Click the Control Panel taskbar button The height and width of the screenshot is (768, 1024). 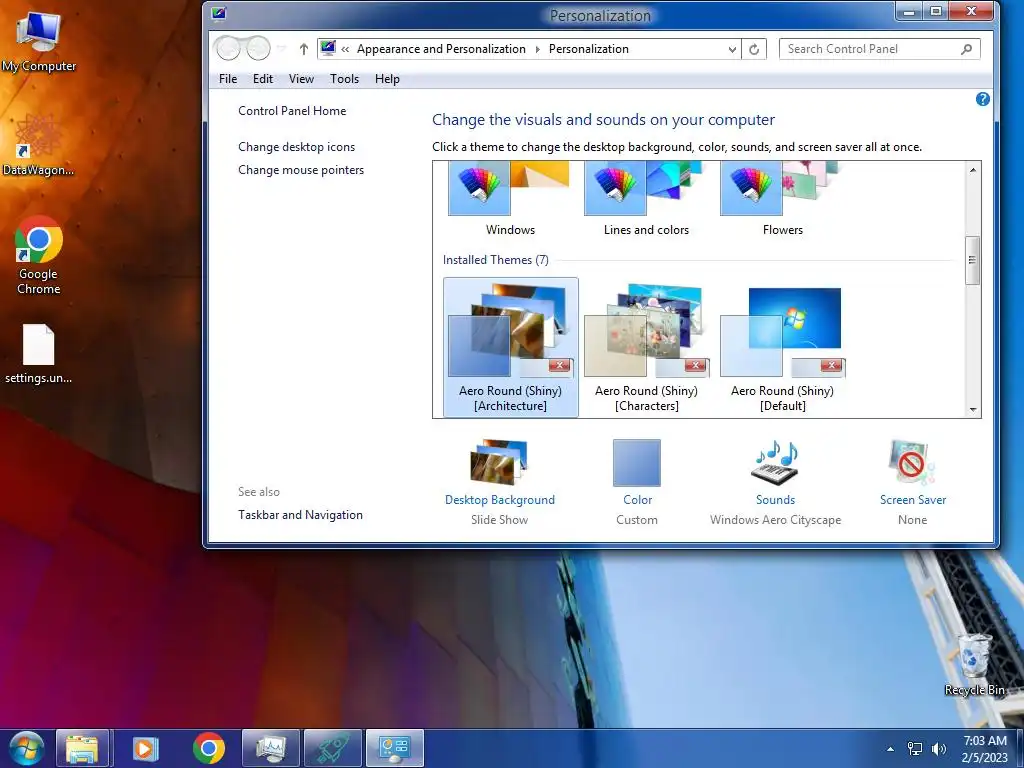click(394, 748)
